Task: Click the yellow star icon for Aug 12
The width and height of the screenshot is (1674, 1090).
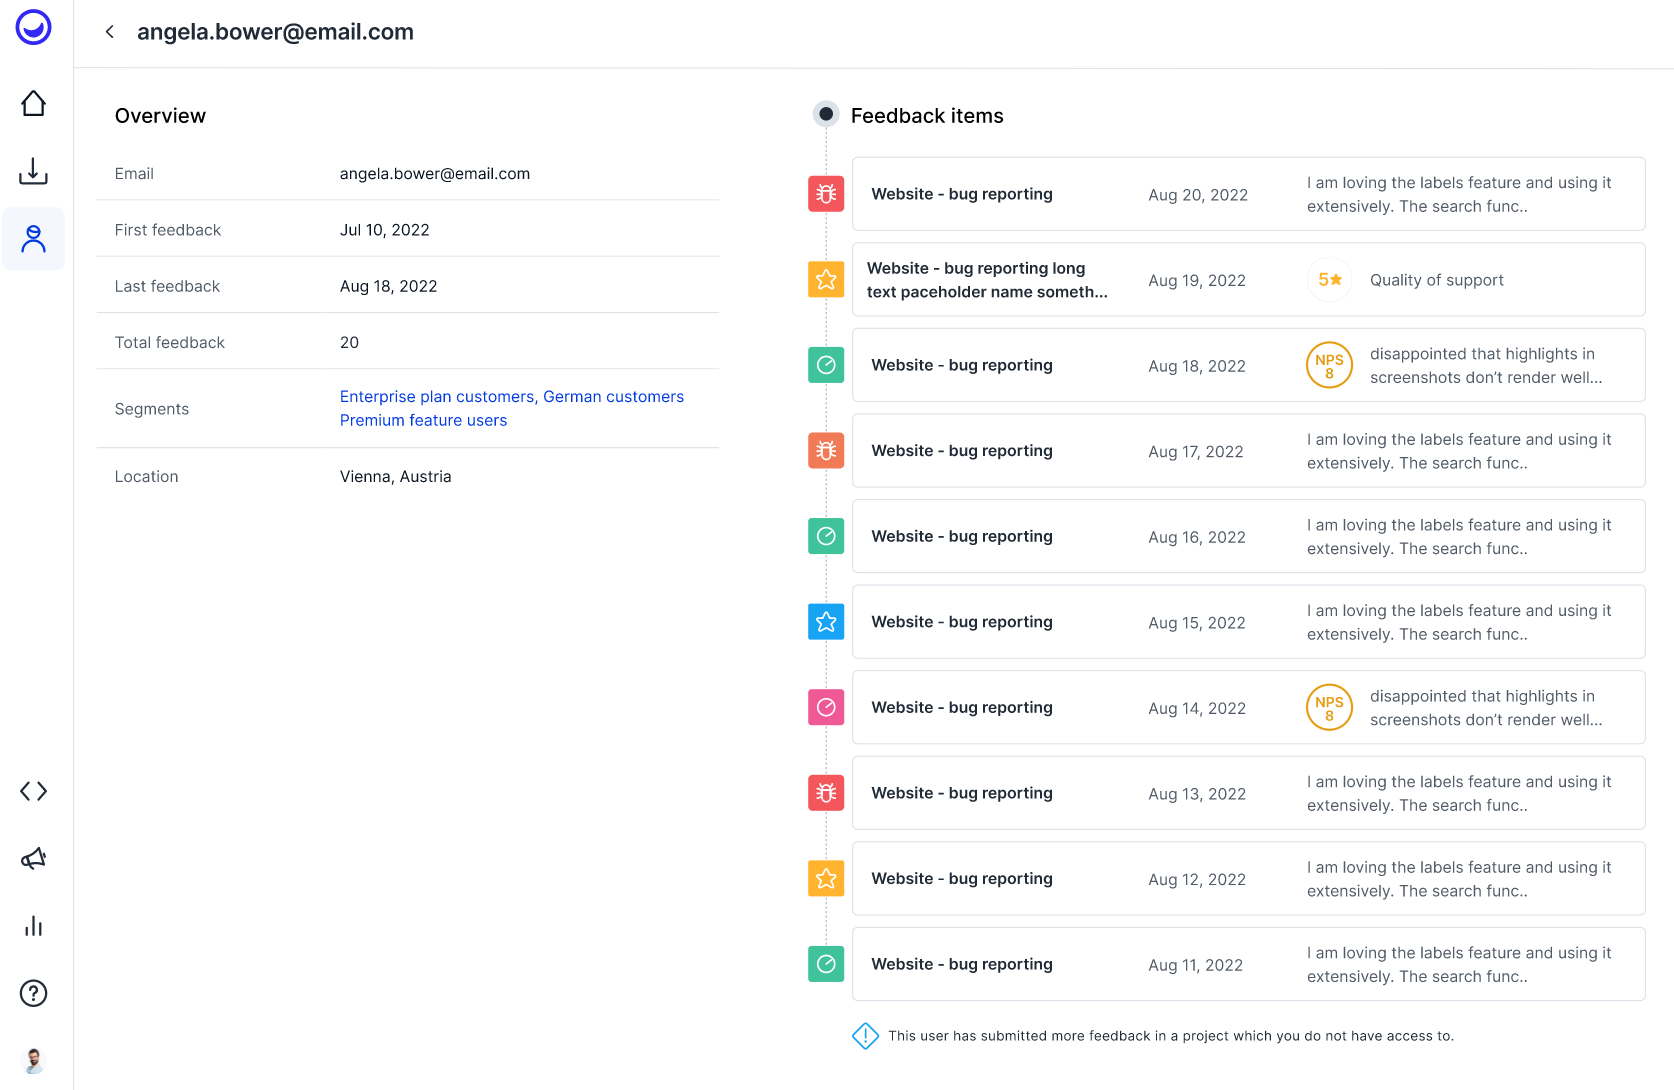Action: (826, 878)
